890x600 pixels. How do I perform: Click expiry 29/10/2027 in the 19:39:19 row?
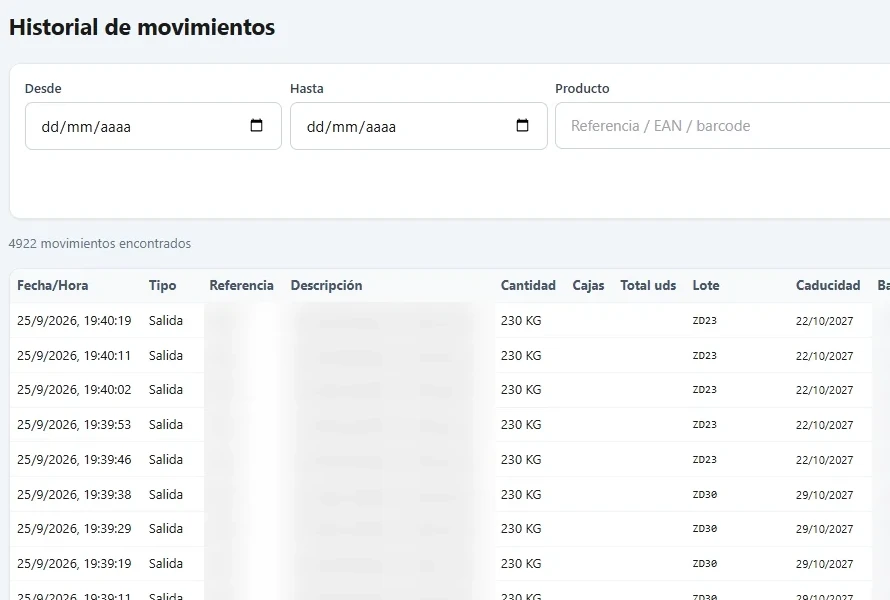coord(824,564)
